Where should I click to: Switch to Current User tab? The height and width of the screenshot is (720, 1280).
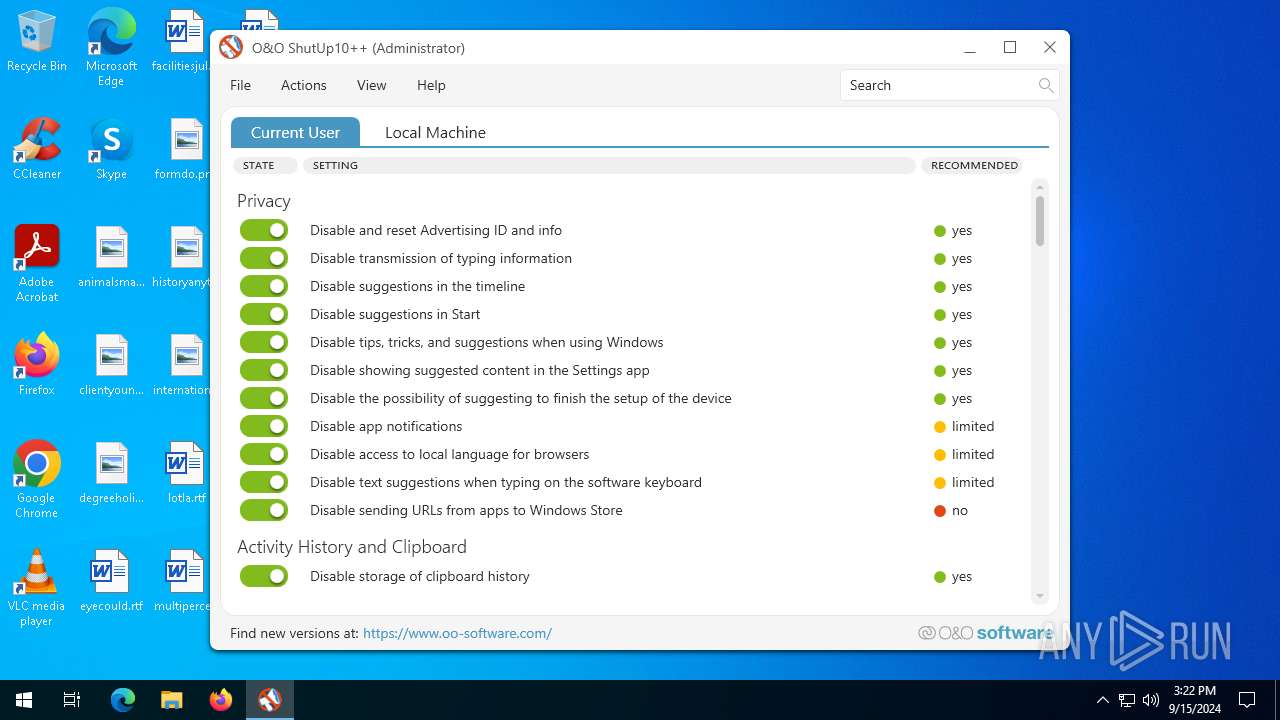295,132
